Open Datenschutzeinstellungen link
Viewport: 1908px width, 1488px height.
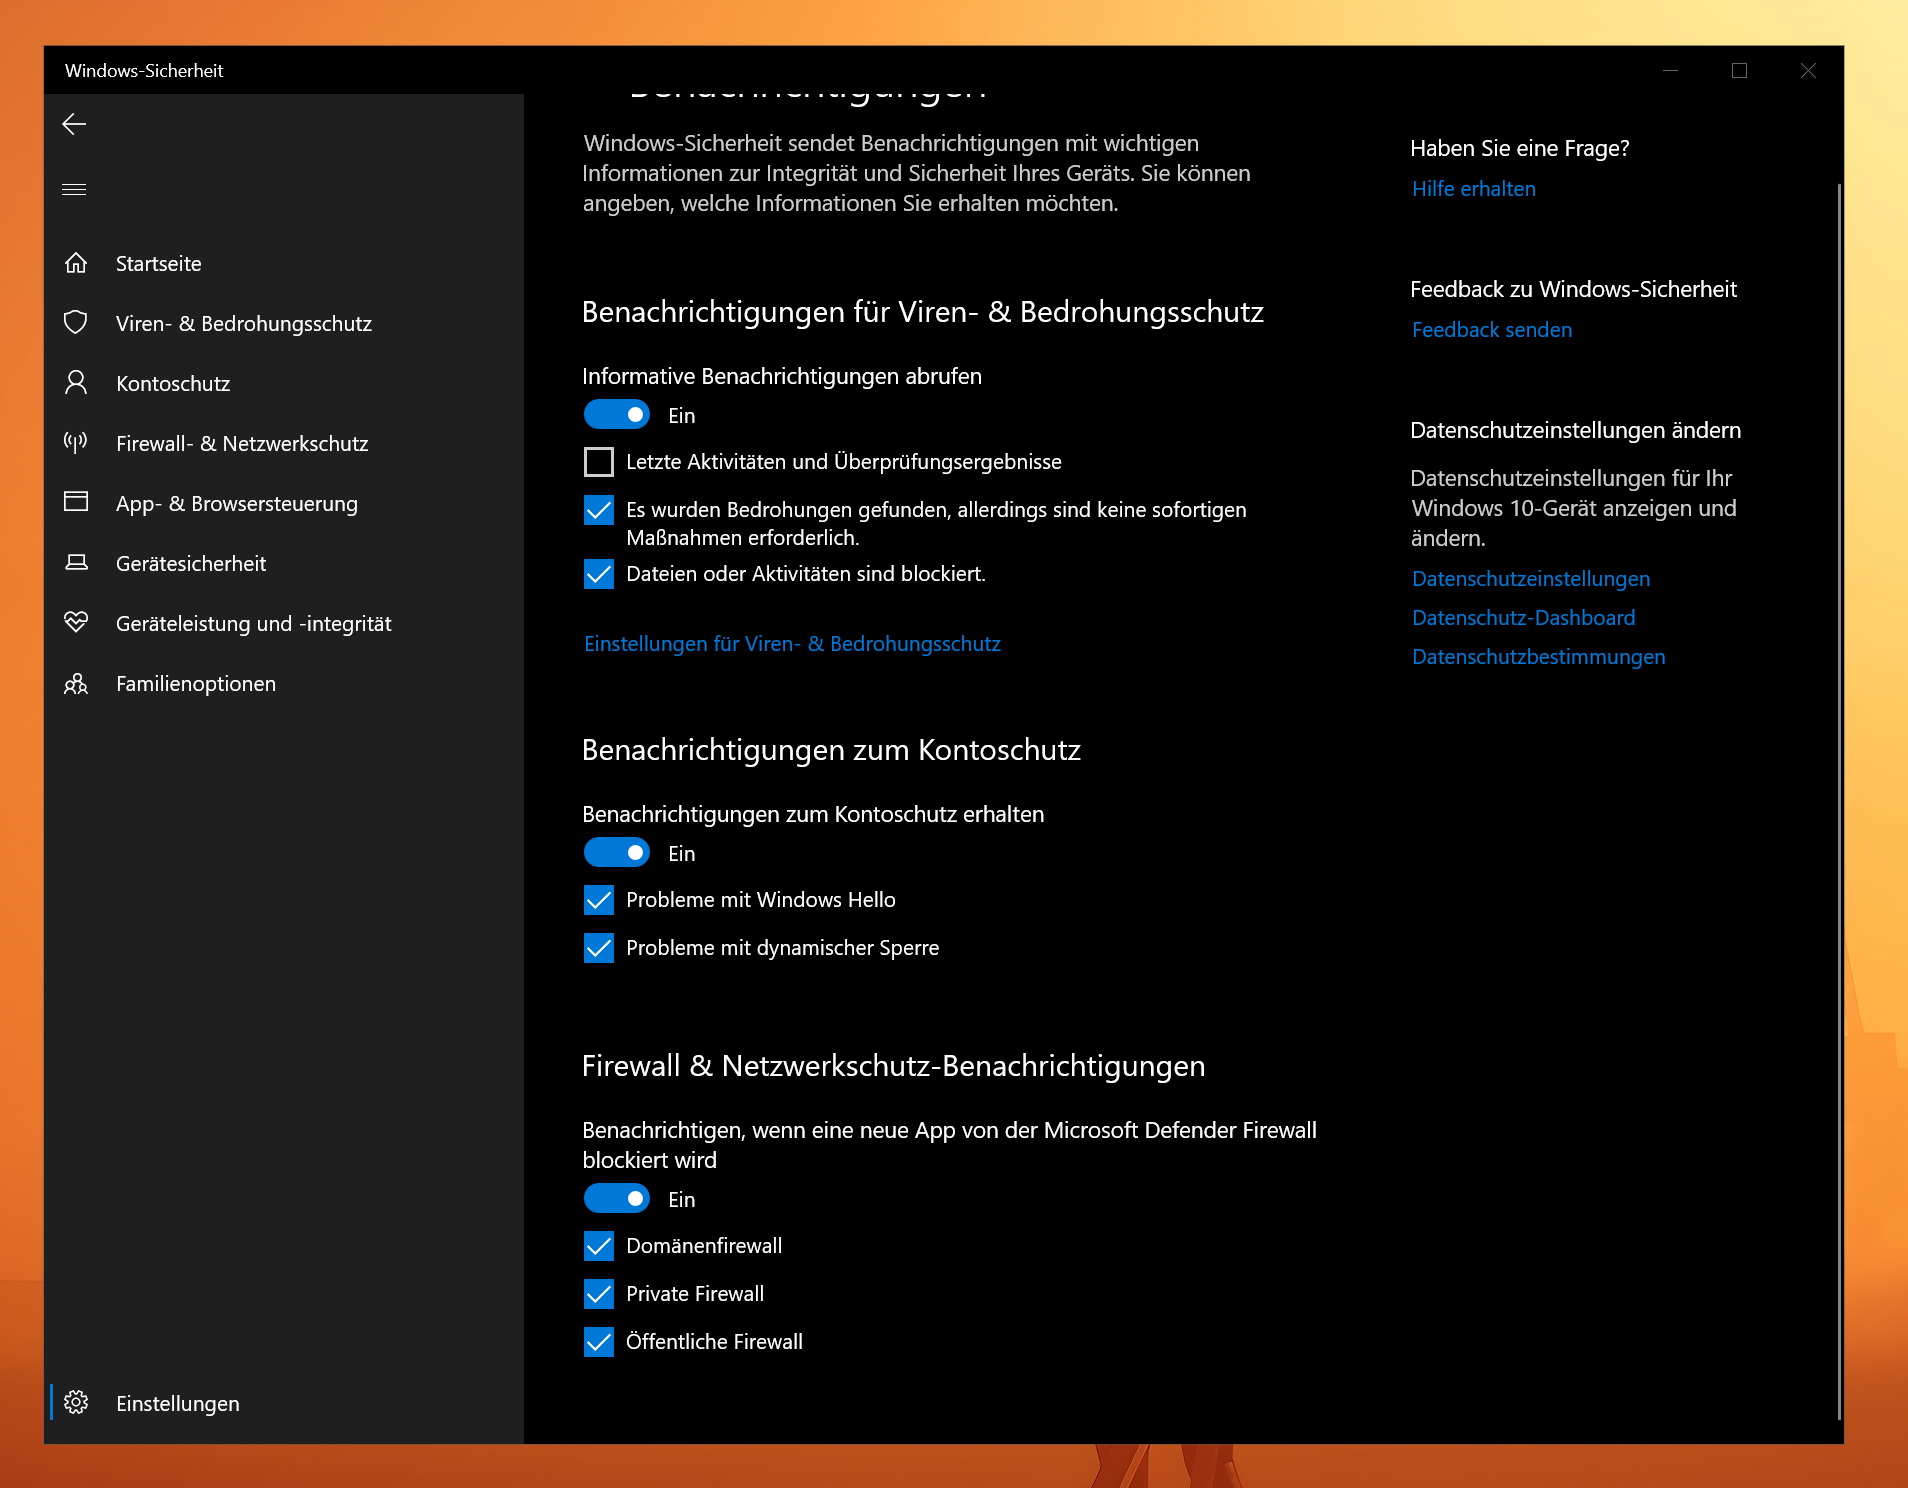coord(1531,579)
